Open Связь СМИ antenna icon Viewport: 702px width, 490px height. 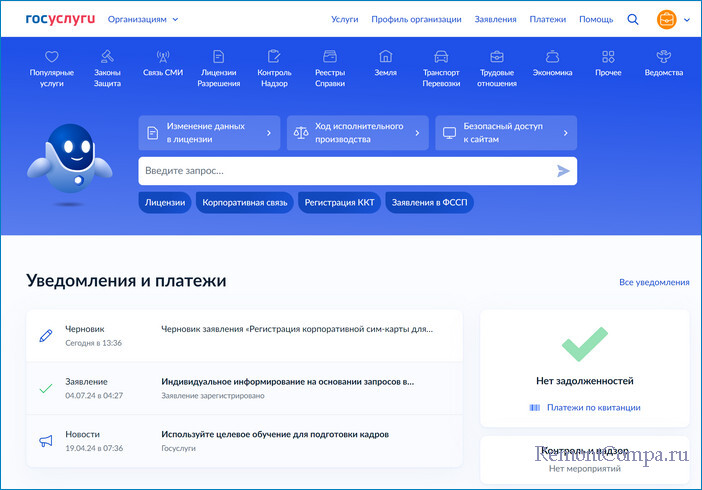coord(163,57)
